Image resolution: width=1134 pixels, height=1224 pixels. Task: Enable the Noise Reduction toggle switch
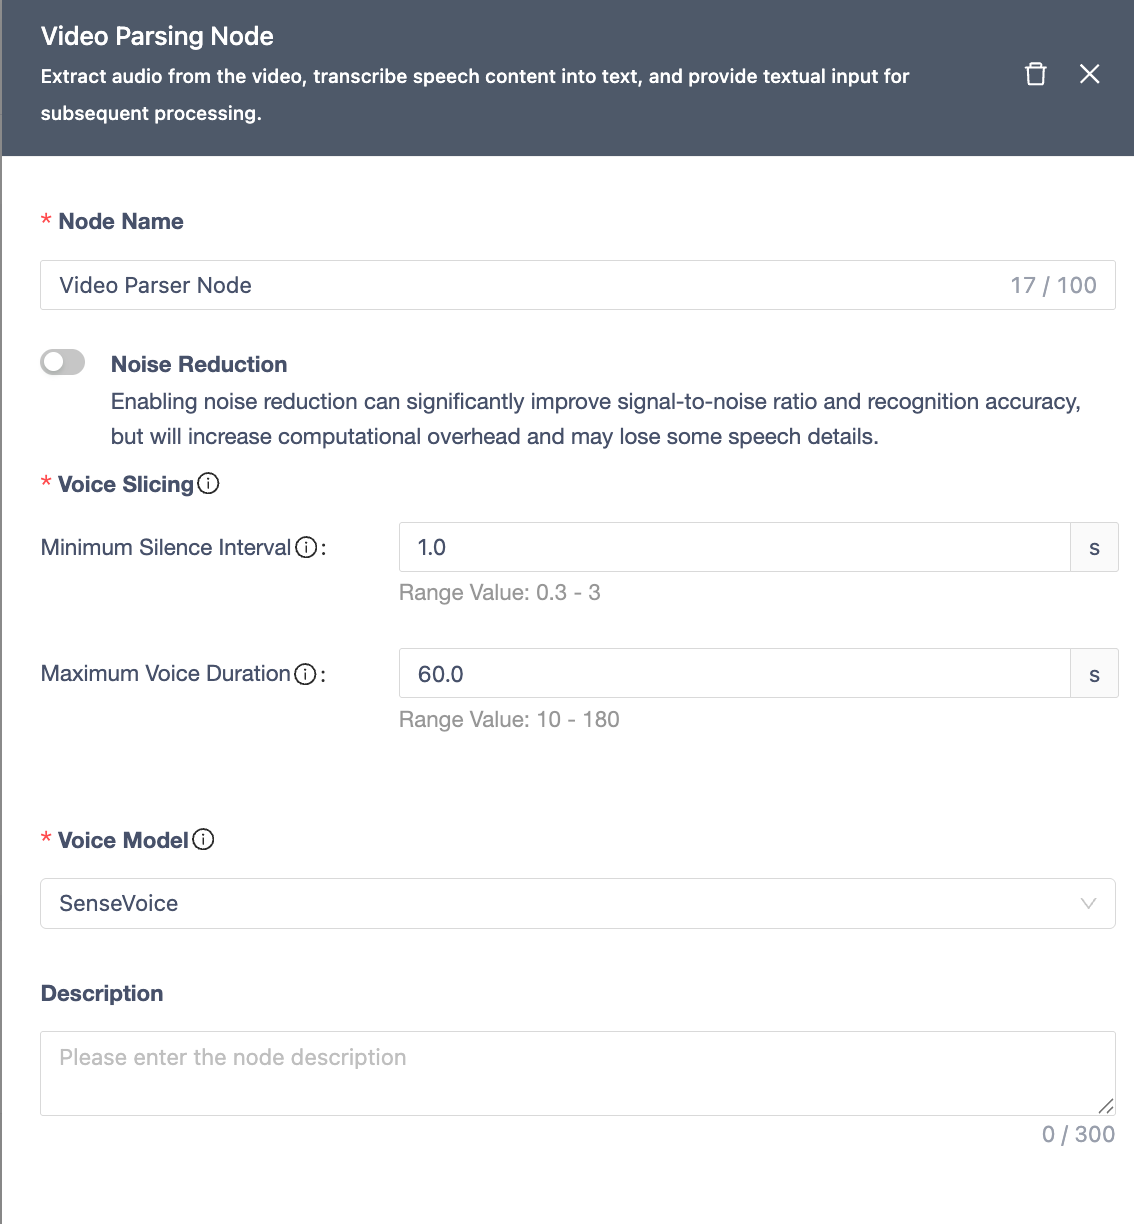63,362
